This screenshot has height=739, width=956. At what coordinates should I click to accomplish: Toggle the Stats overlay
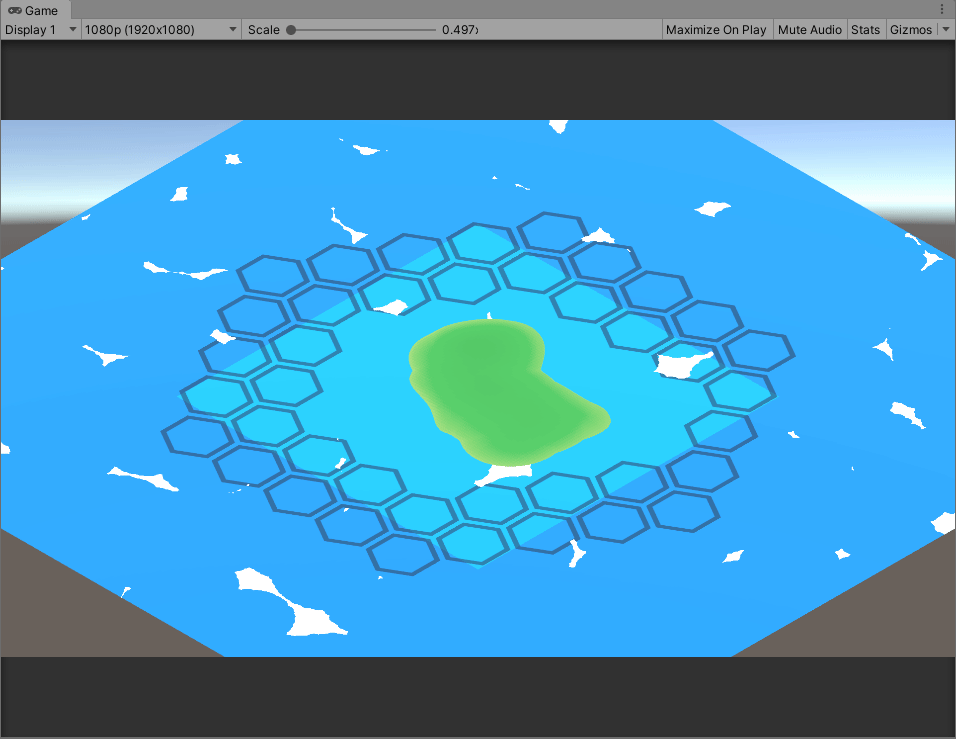[x=865, y=30]
